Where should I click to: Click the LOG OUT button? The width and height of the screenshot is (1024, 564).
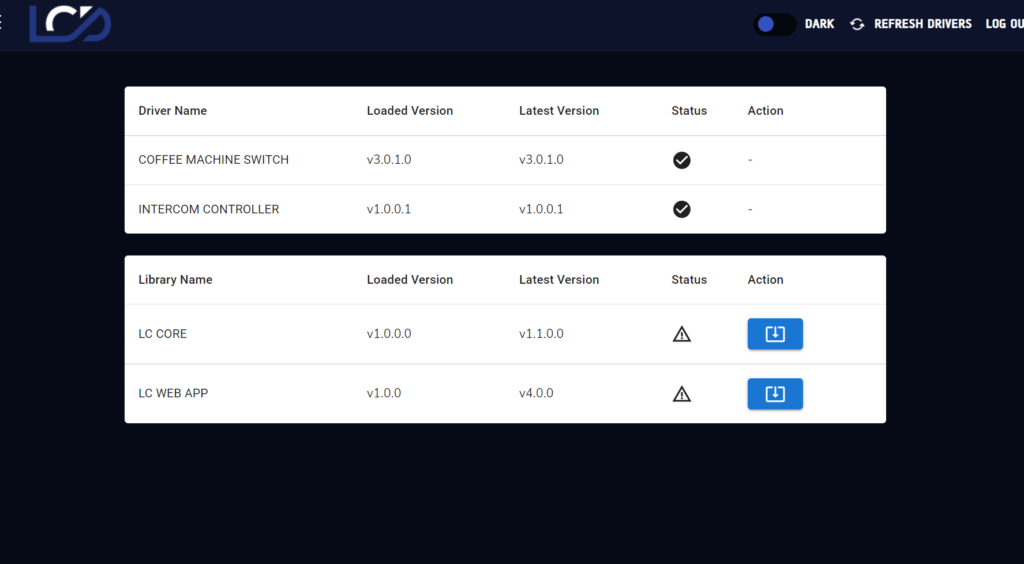(1004, 24)
